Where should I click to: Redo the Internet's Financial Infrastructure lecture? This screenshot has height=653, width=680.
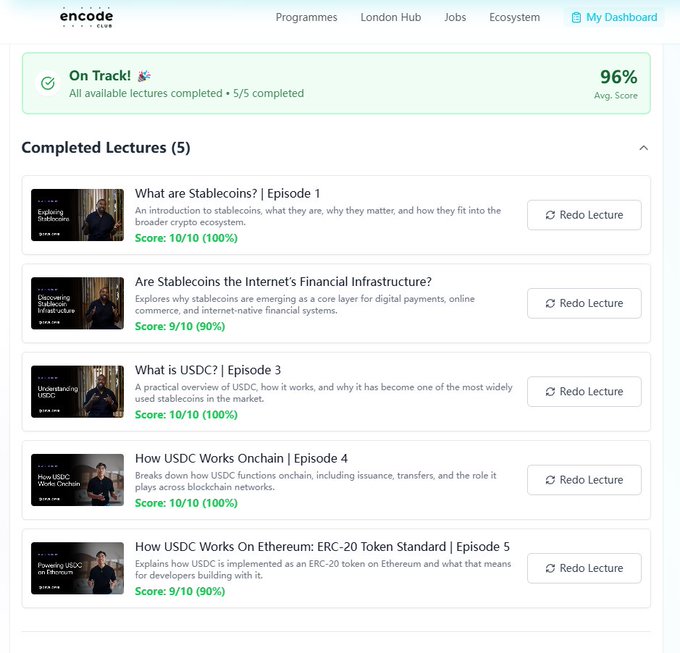click(584, 304)
